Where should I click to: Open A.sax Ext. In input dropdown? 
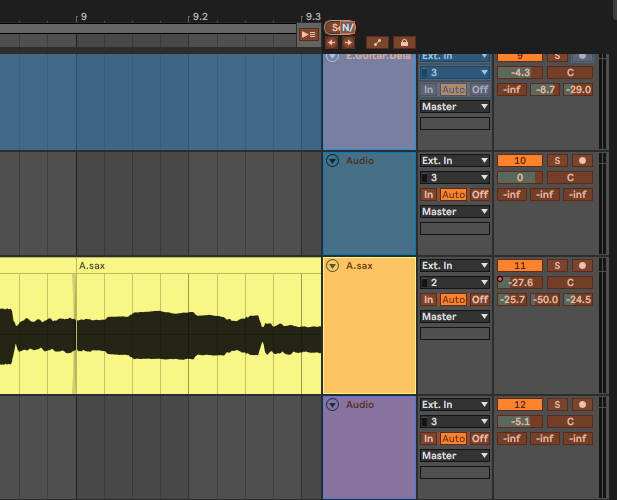[455, 265]
